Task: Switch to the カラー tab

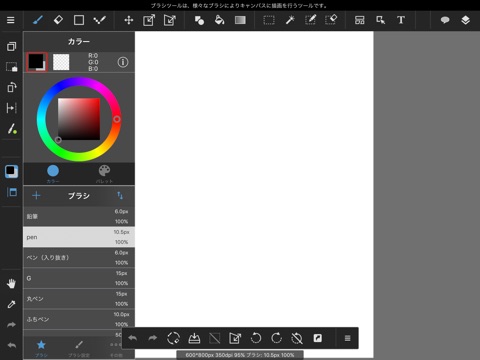Action: coord(53,174)
